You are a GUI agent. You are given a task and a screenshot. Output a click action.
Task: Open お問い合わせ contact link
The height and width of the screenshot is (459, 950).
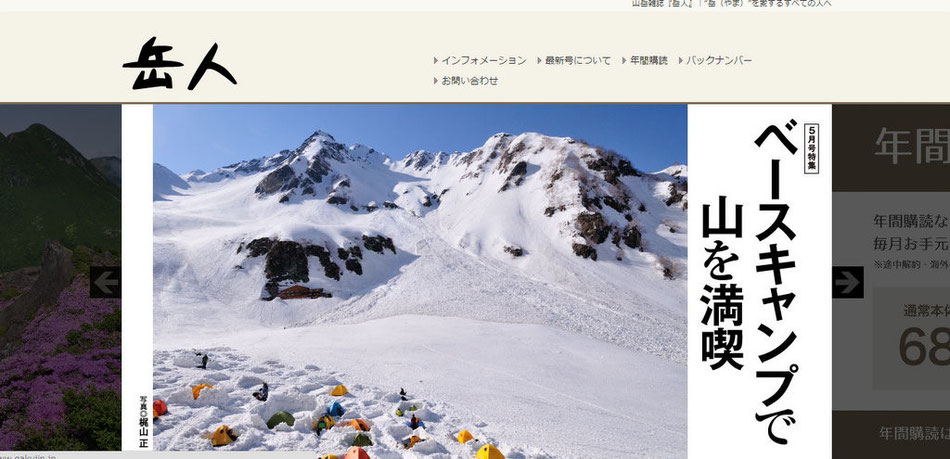click(x=470, y=81)
